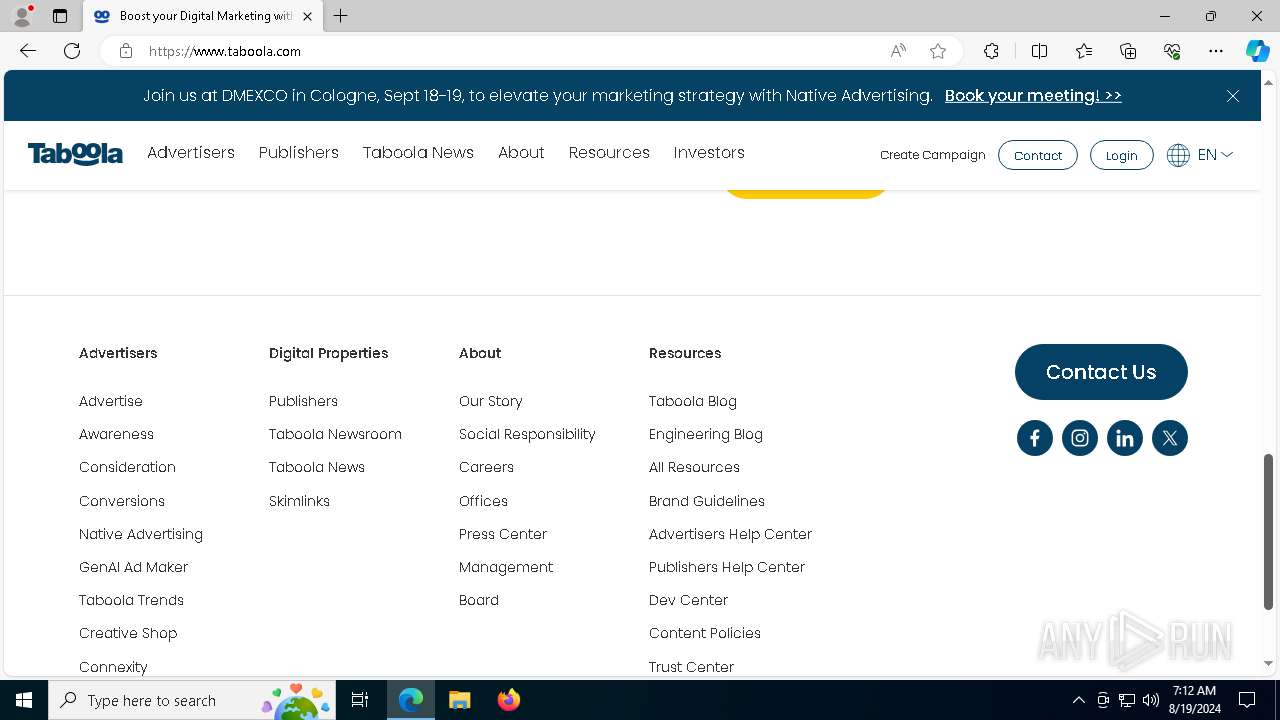Open Content Policies footer link
The image size is (1280, 720).
point(704,633)
